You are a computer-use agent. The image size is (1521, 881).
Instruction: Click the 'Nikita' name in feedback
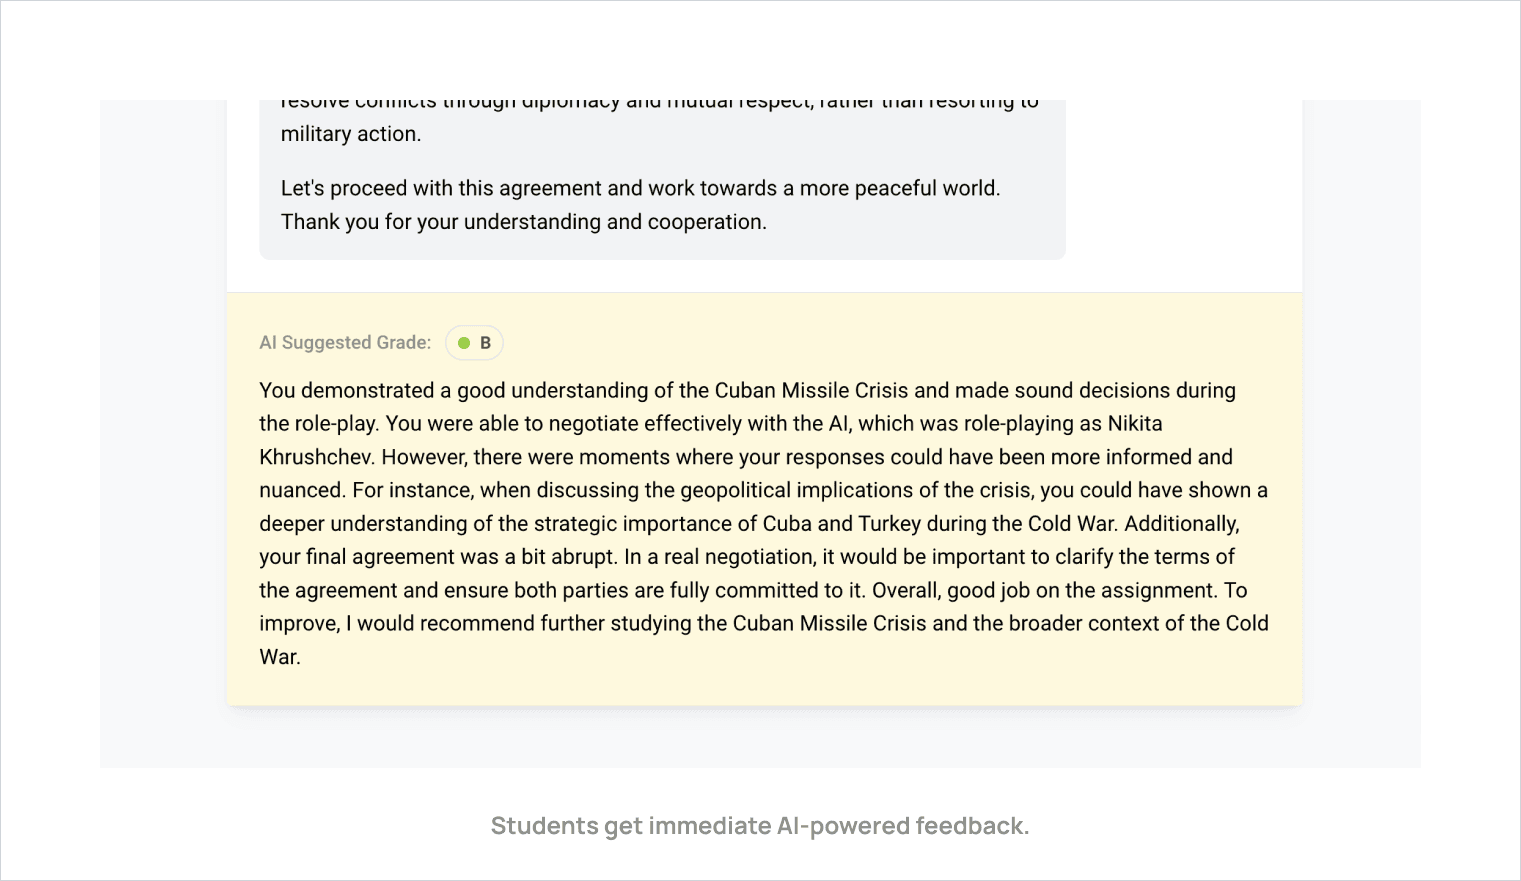[x=1135, y=423]
